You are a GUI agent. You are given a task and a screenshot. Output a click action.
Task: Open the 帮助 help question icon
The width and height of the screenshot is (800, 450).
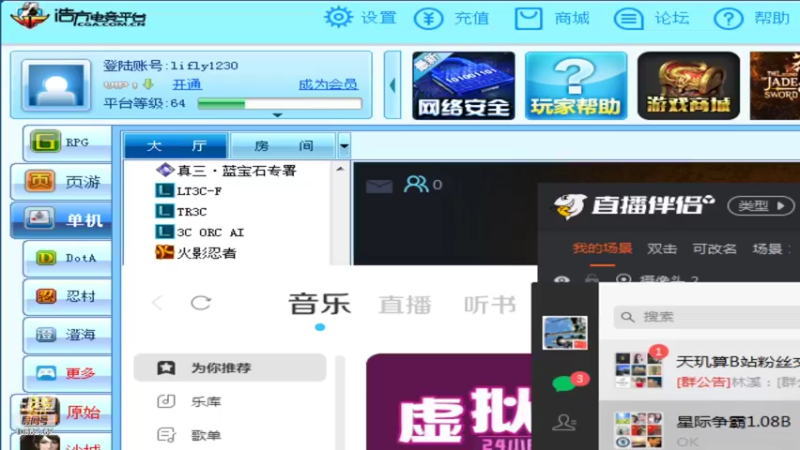728,19
